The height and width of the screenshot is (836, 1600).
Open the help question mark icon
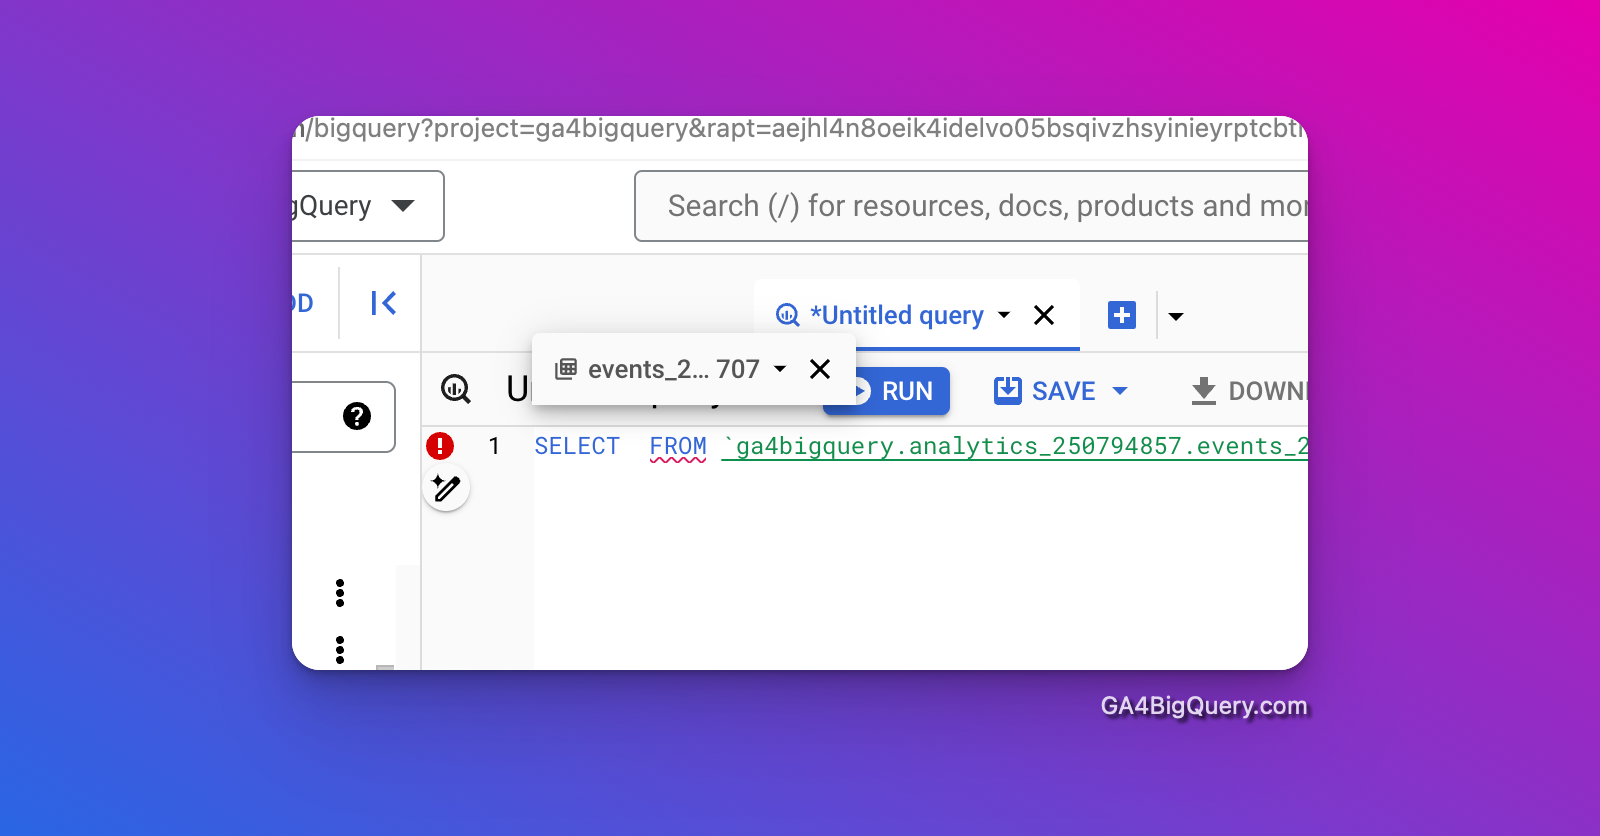357,416
